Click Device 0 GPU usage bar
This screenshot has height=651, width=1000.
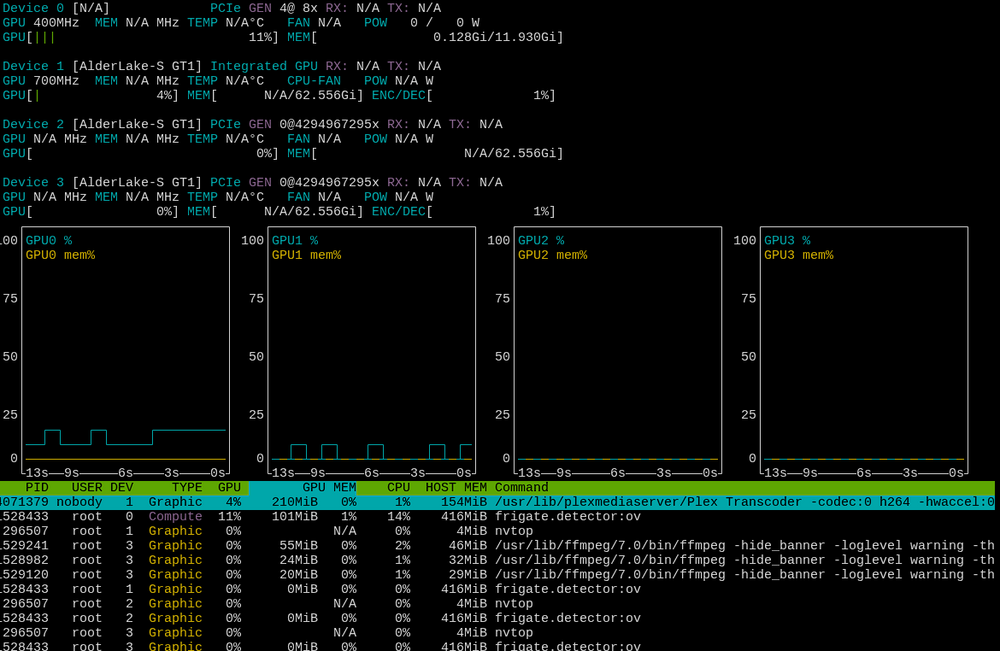[x=140, y=38]
